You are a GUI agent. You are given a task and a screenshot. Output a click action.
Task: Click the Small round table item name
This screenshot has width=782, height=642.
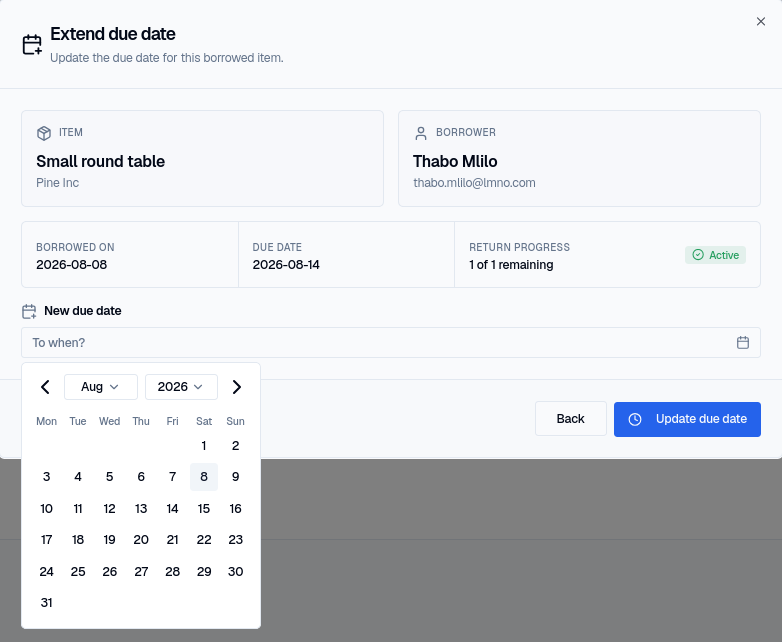[x=100, y=161]
